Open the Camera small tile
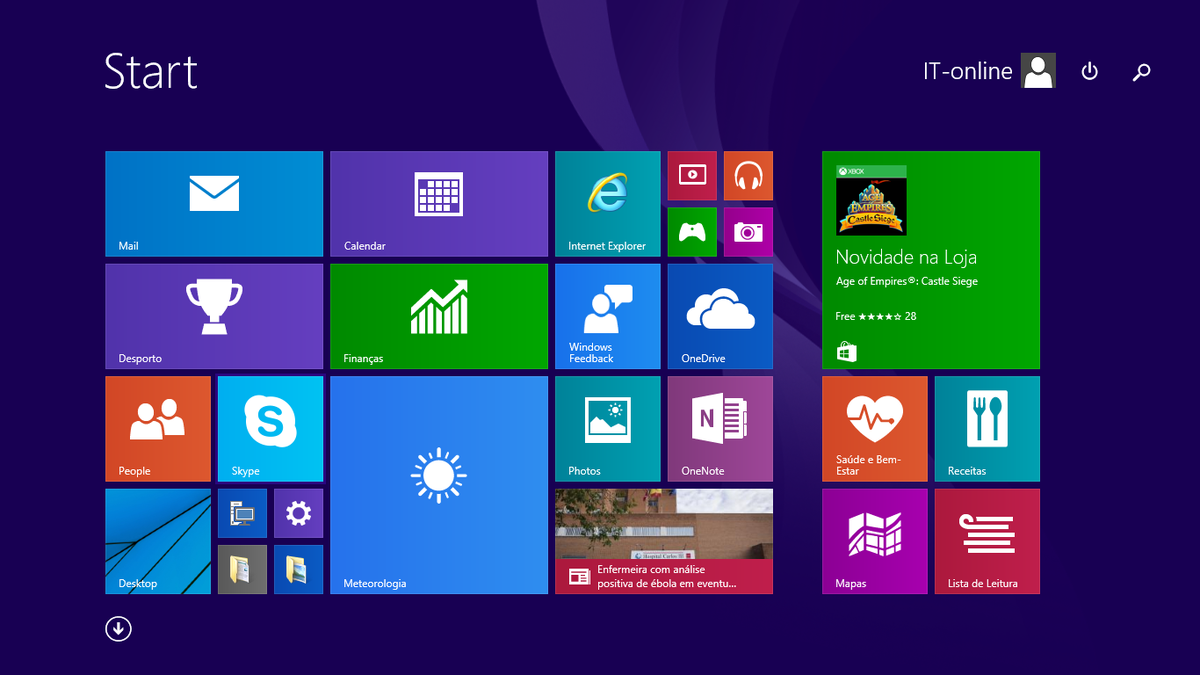This screenshot has width=1200, height=675. pos(748,232)
